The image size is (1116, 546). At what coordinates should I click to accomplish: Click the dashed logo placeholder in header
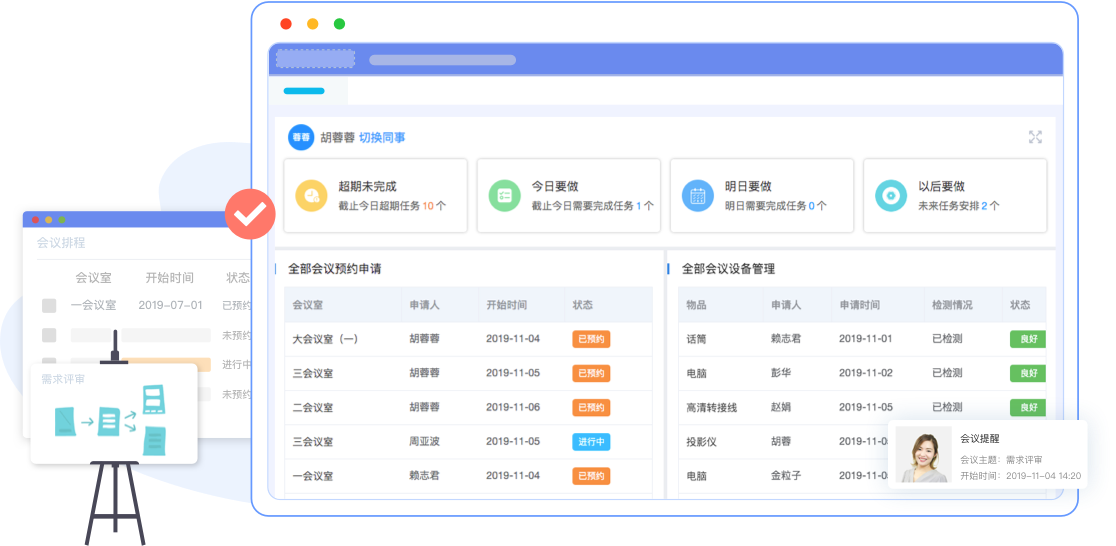(315, 58)
